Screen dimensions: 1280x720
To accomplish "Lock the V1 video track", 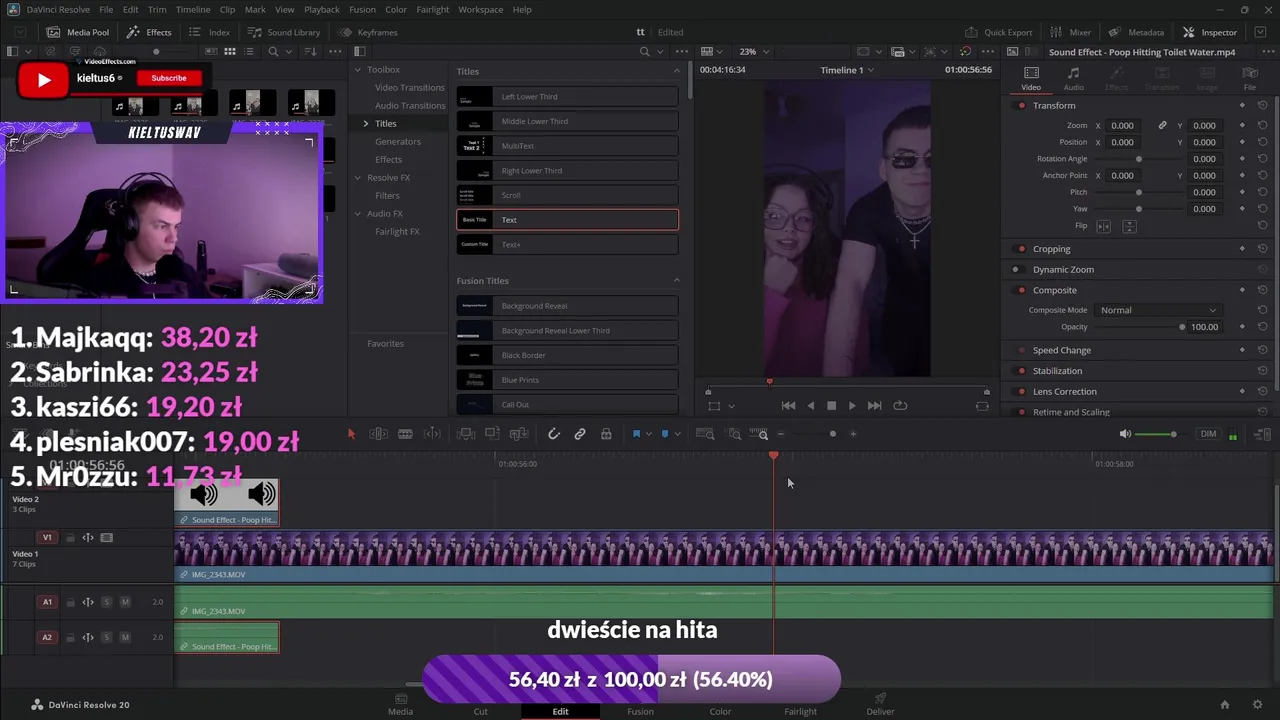I will coord(70,538).
